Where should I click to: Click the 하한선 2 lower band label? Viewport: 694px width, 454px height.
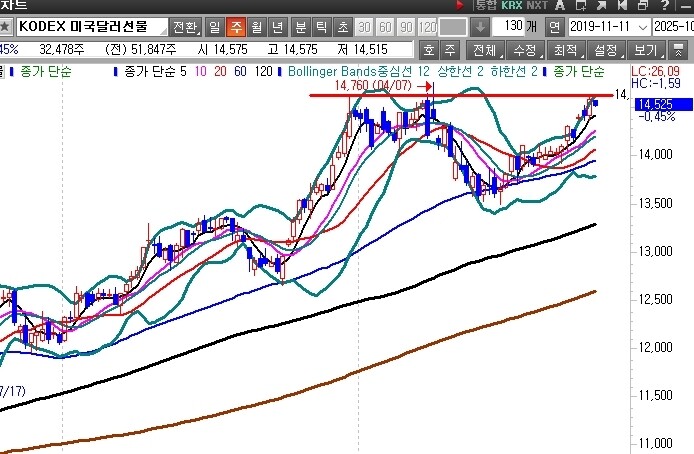coord(513,71)
